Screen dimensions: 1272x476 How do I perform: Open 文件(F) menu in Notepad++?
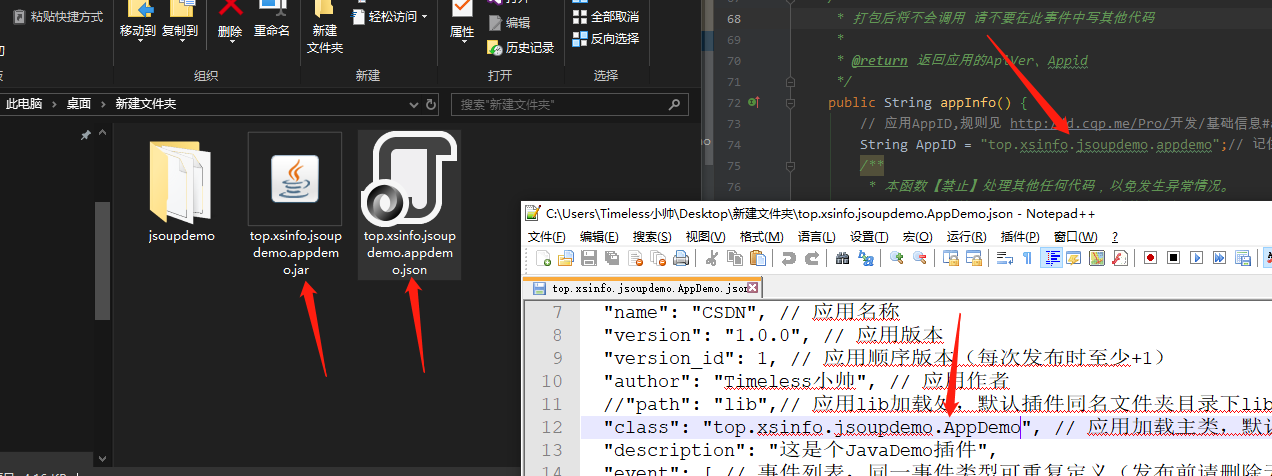point(547,237)
